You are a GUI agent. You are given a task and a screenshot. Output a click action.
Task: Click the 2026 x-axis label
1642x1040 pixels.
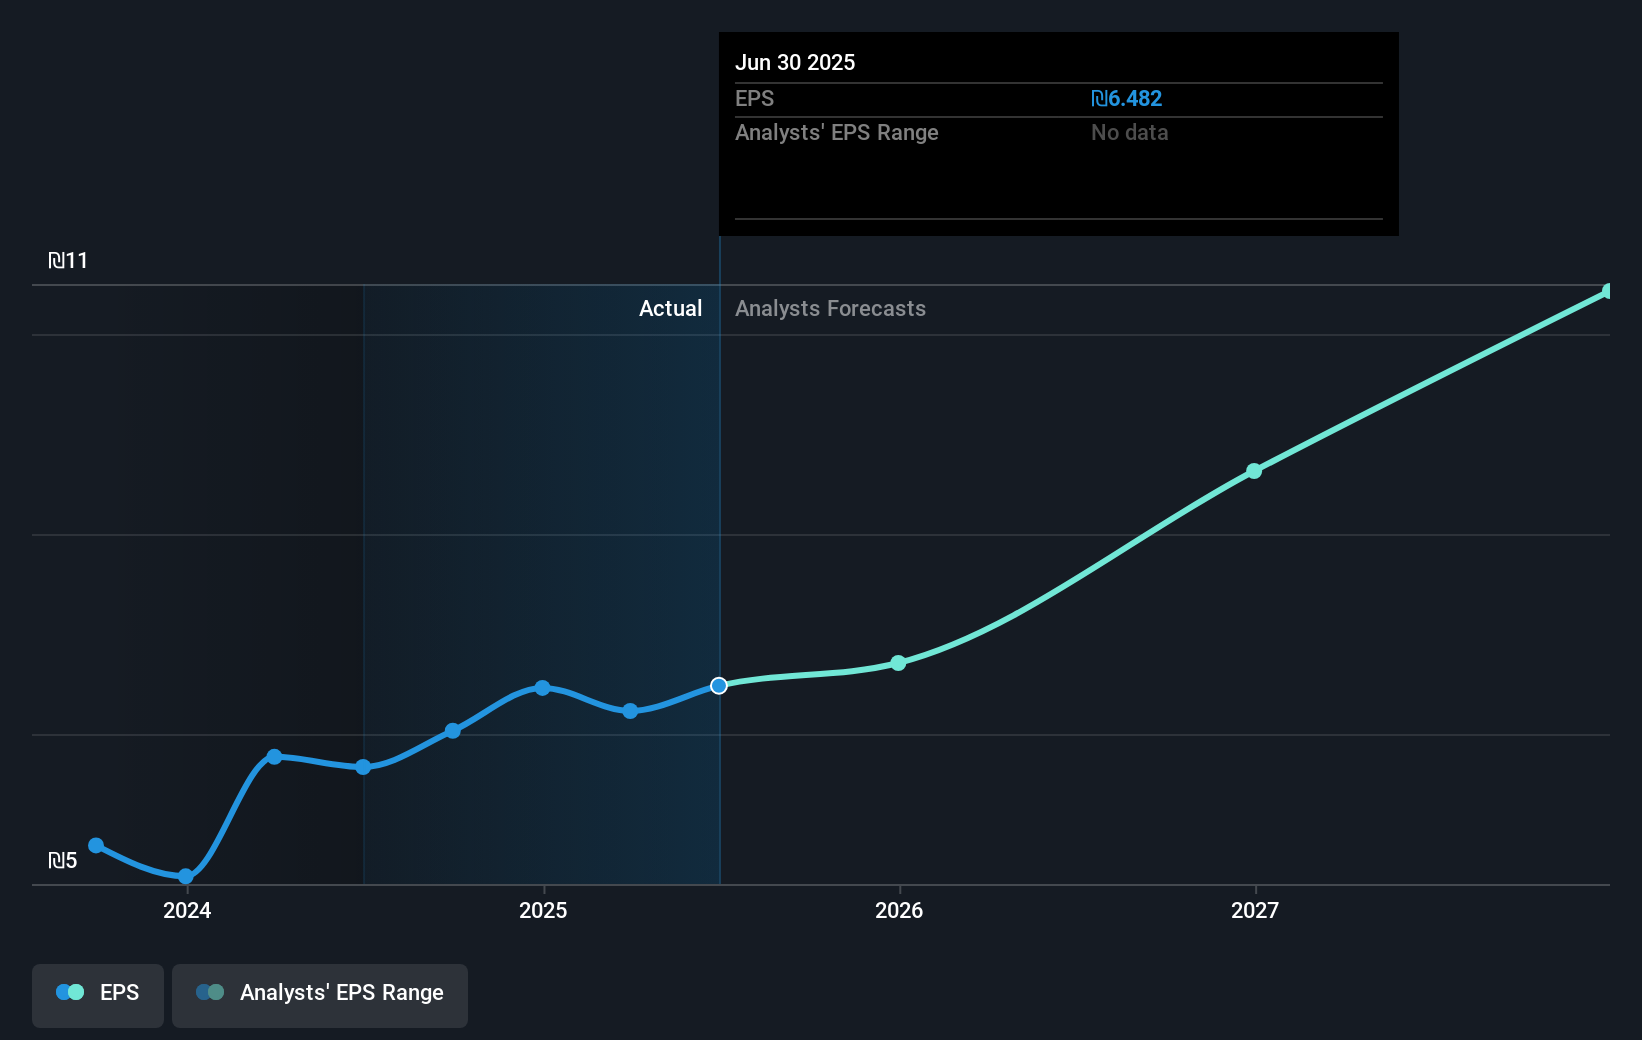(898, 911)
